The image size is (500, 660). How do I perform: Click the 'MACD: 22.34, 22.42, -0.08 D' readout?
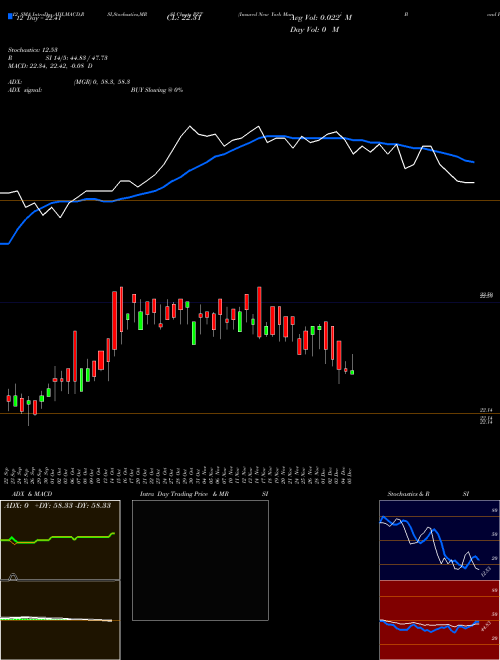tap(51, 66)
